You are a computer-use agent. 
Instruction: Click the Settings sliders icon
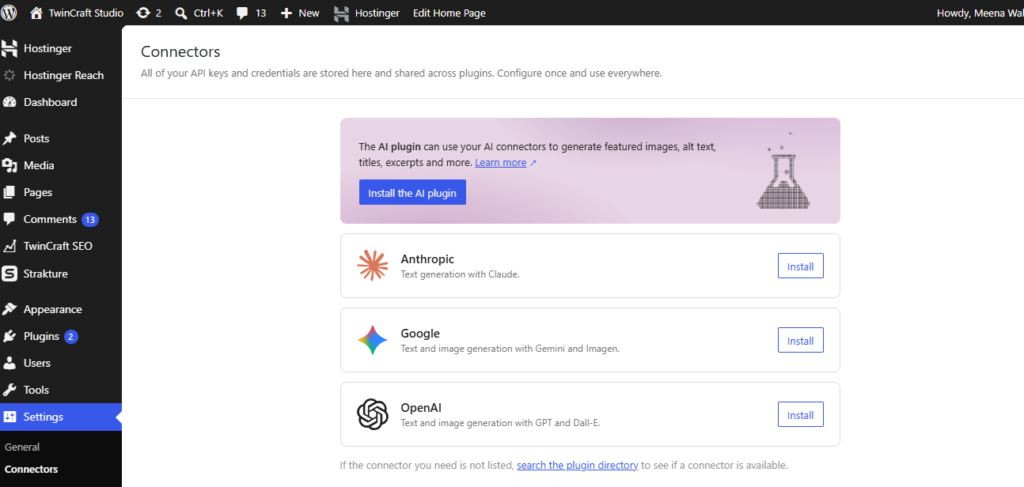pos(9,416)
